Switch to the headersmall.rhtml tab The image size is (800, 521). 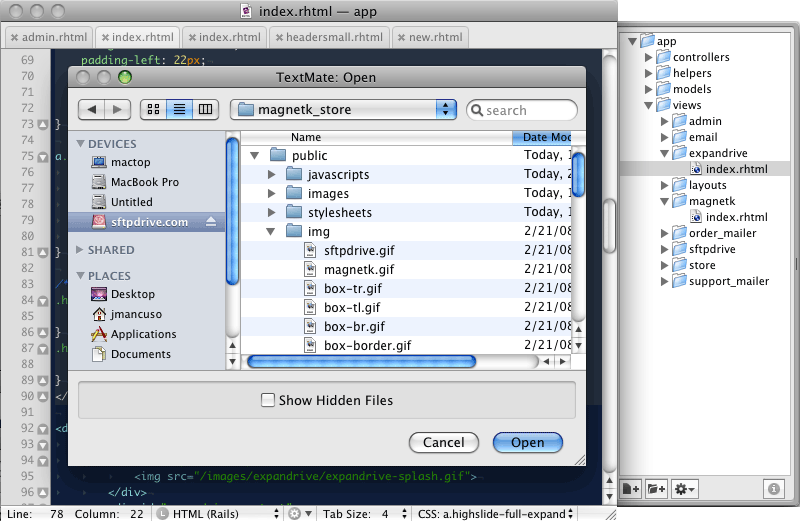(x=334, y=37)
